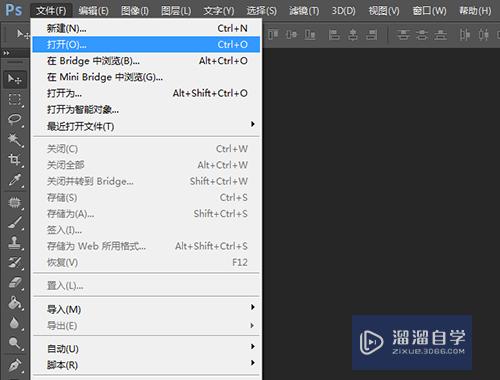This screenshot has height=380, width=500.
Task: Select the Clone Stamp tool
Action: click(15, 243)
